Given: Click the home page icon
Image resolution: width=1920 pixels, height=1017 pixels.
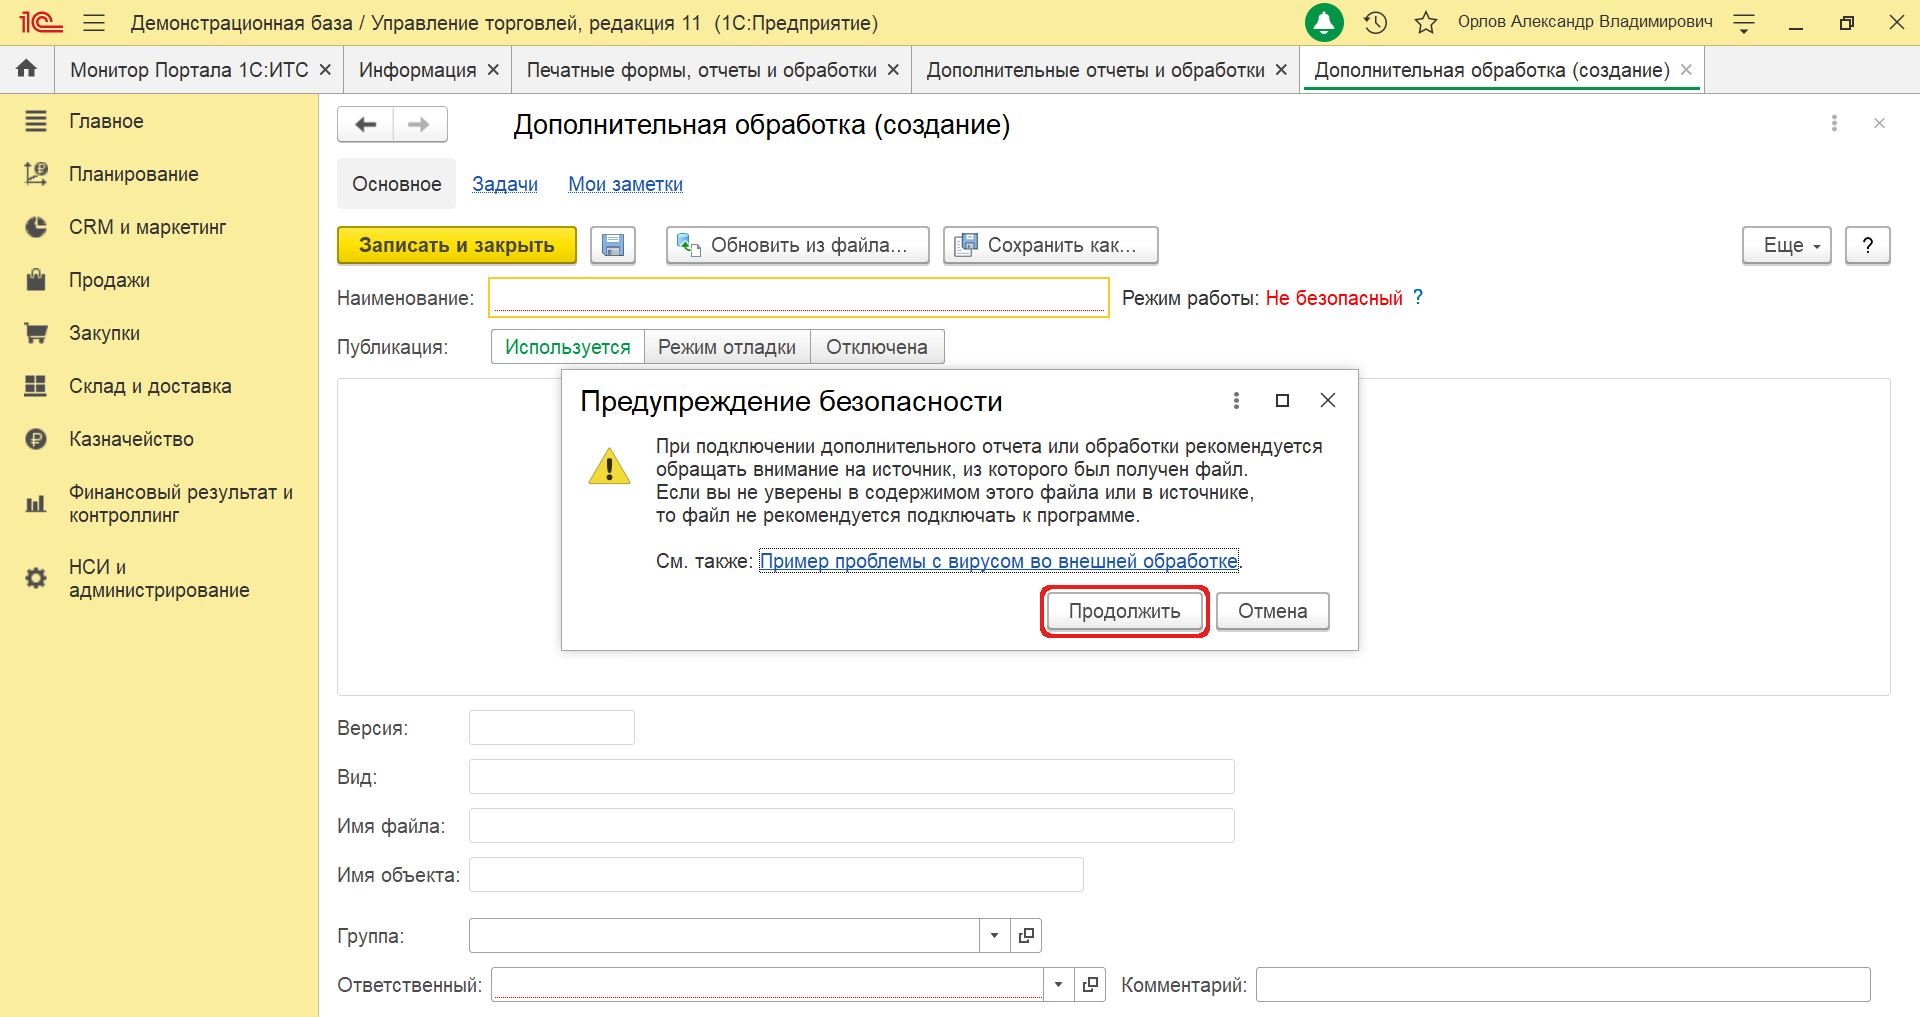Looking at the screenshot, I should 27,69.
